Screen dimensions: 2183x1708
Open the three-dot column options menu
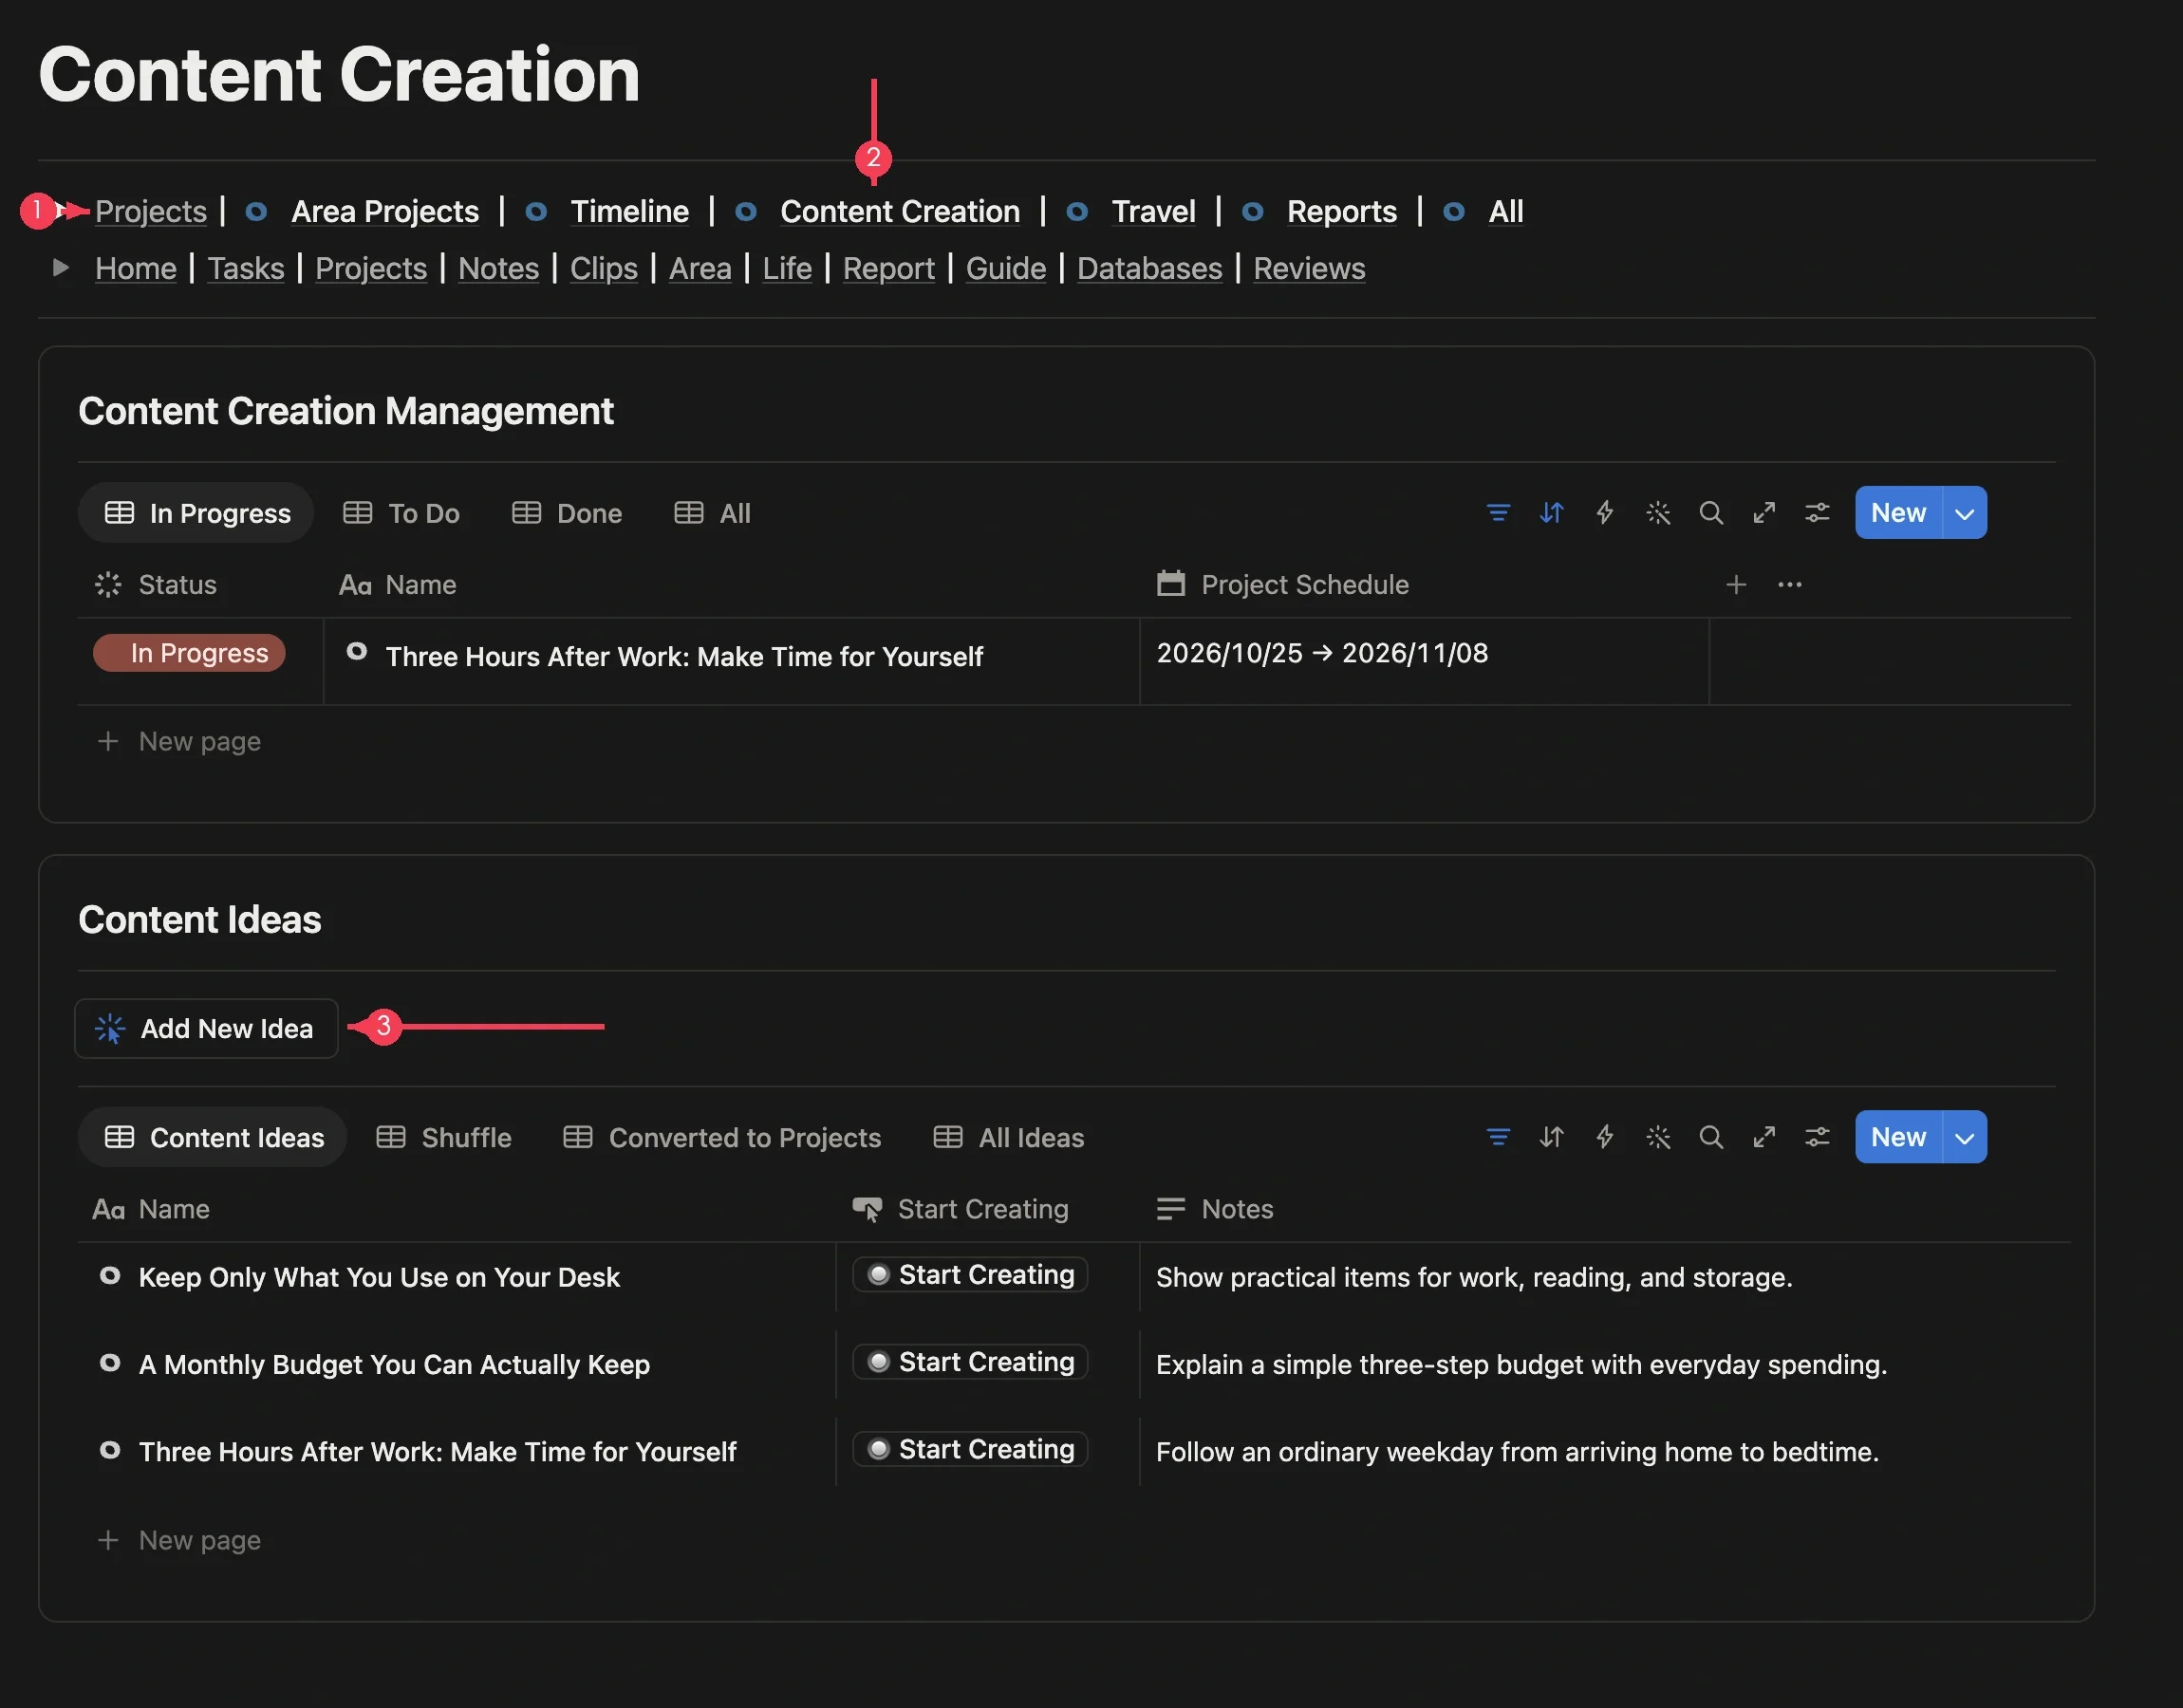(x=1789, y=585)
